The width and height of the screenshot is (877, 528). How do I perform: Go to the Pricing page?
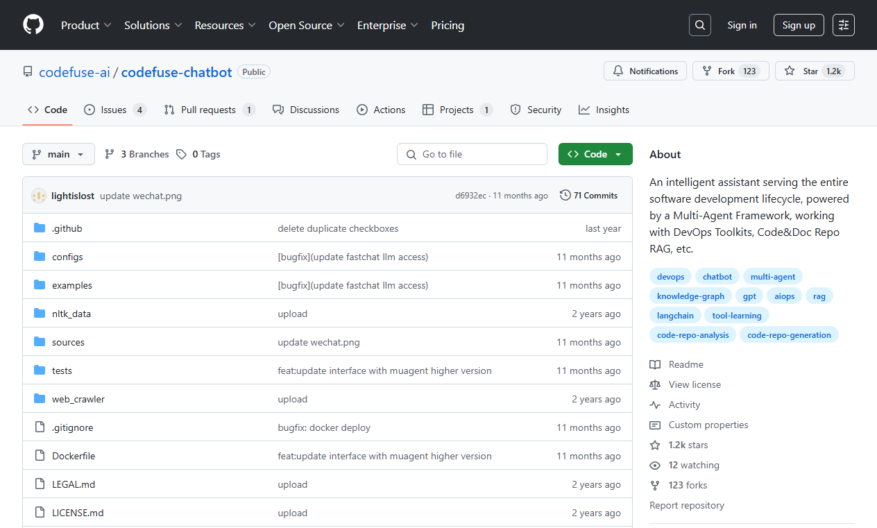[x=447, y=25]
